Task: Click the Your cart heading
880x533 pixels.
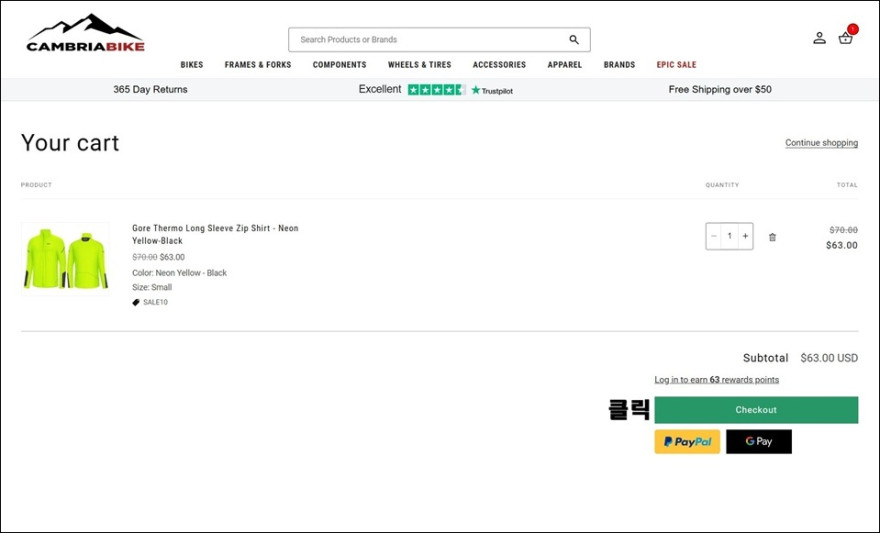Action: [x=70, y=143]
